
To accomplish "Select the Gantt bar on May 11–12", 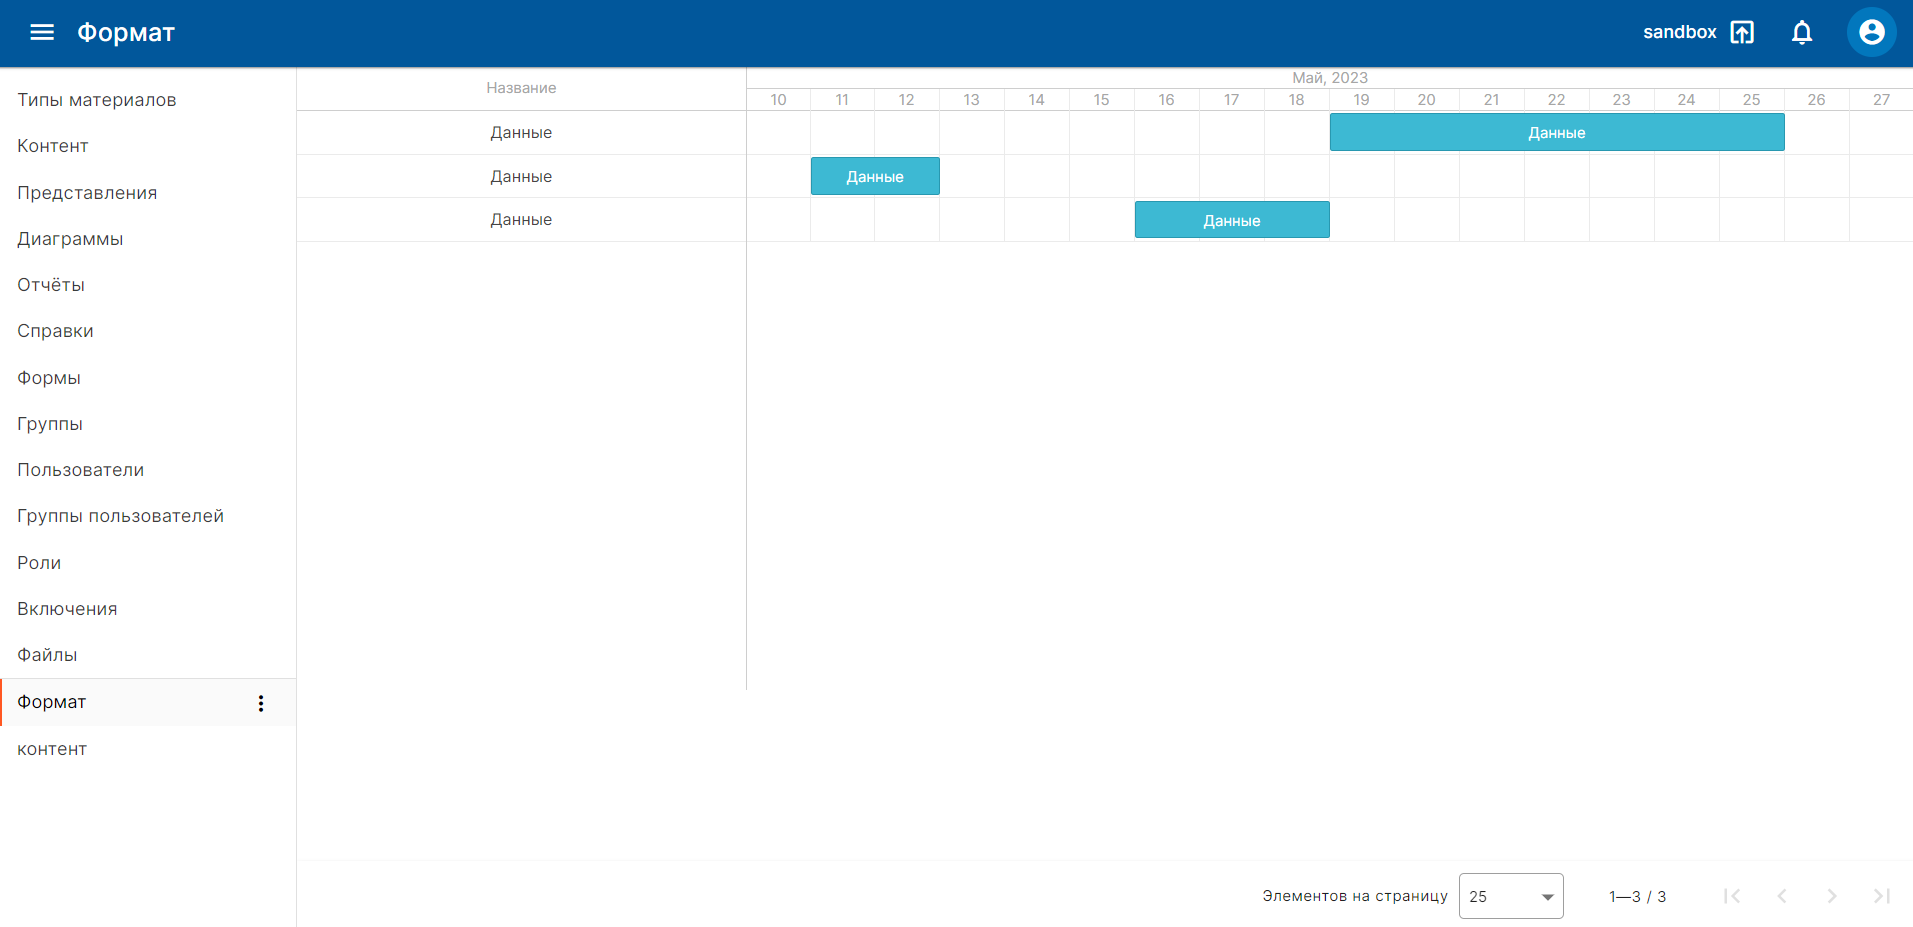I will tap(875, 177).
